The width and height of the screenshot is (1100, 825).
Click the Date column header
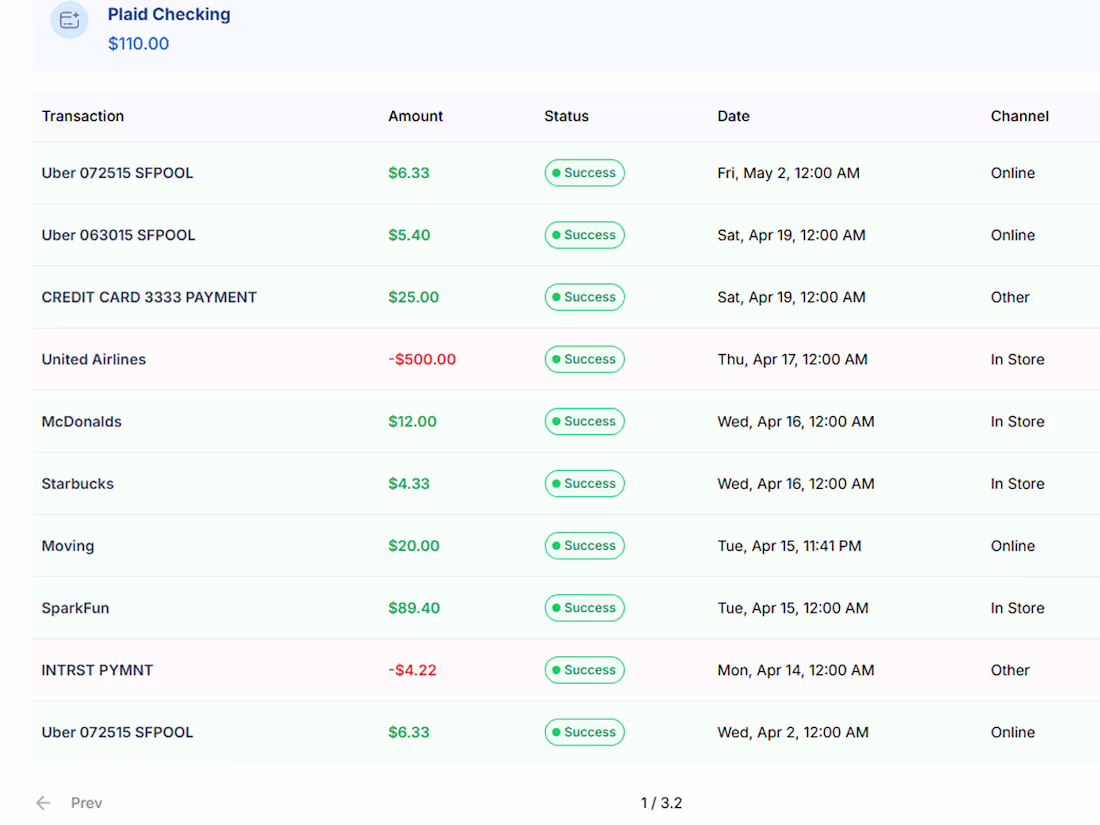coord(733,116)
